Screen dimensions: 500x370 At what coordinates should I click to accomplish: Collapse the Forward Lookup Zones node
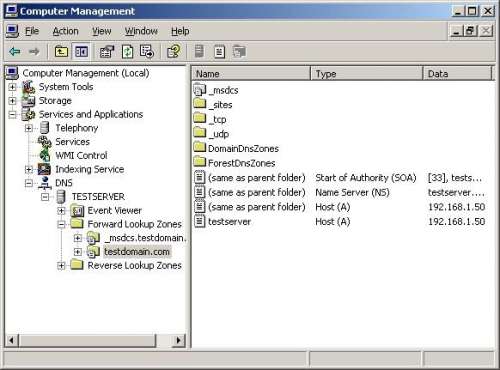pyautogui.click(x=61, y=224)
